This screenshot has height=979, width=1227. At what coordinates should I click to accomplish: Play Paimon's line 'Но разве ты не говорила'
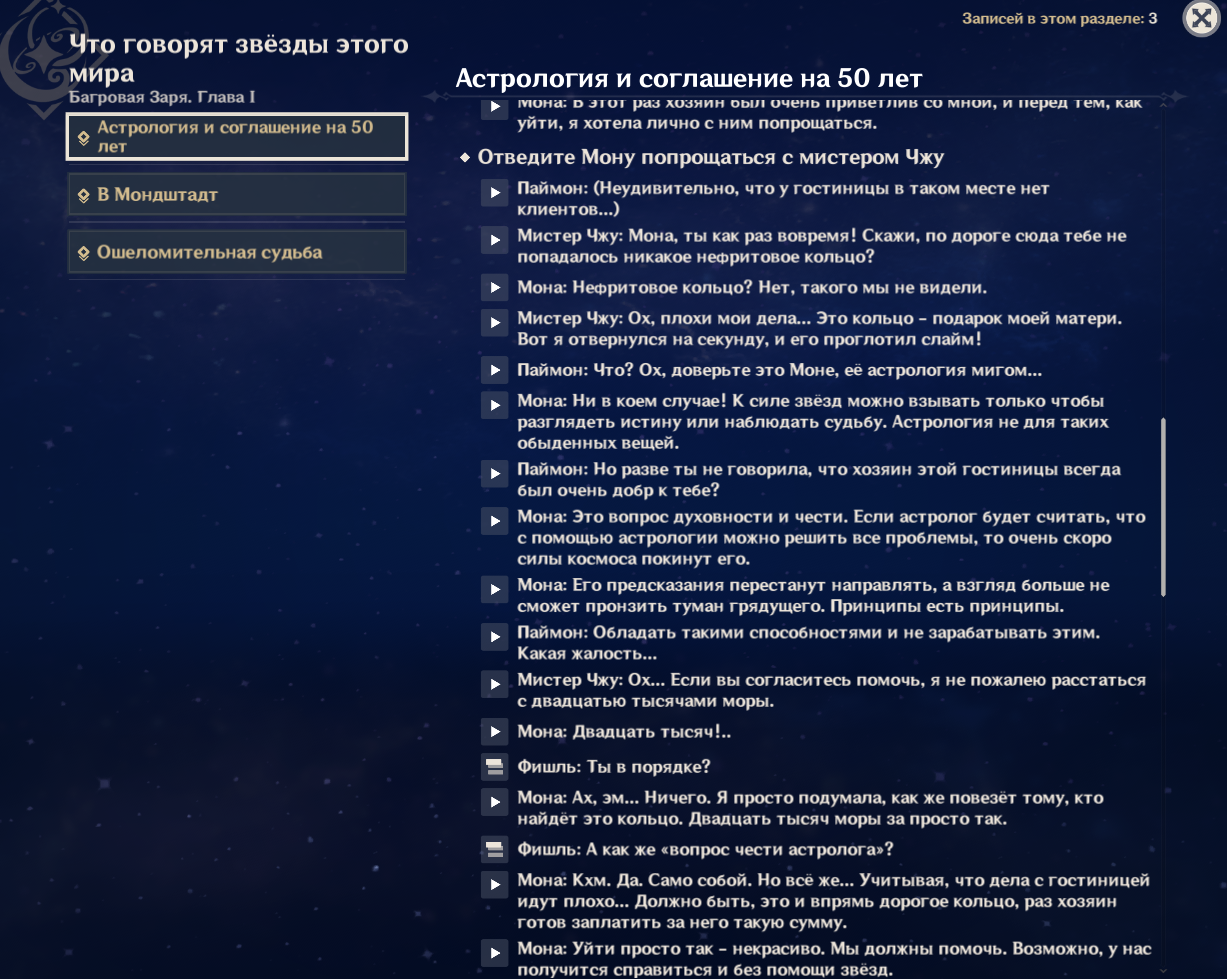coord(494,472)
